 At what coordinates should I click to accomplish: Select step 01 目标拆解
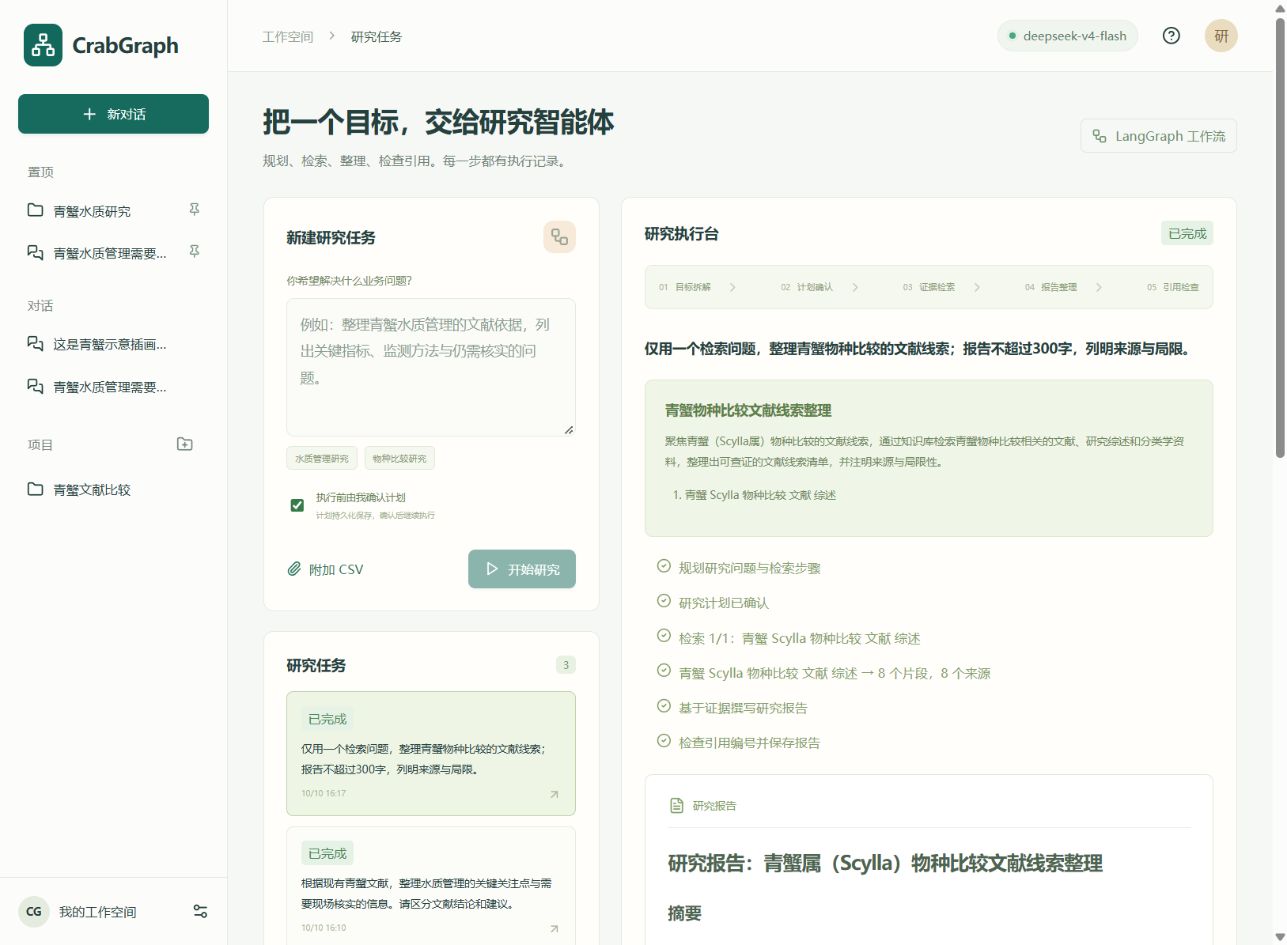685,287
